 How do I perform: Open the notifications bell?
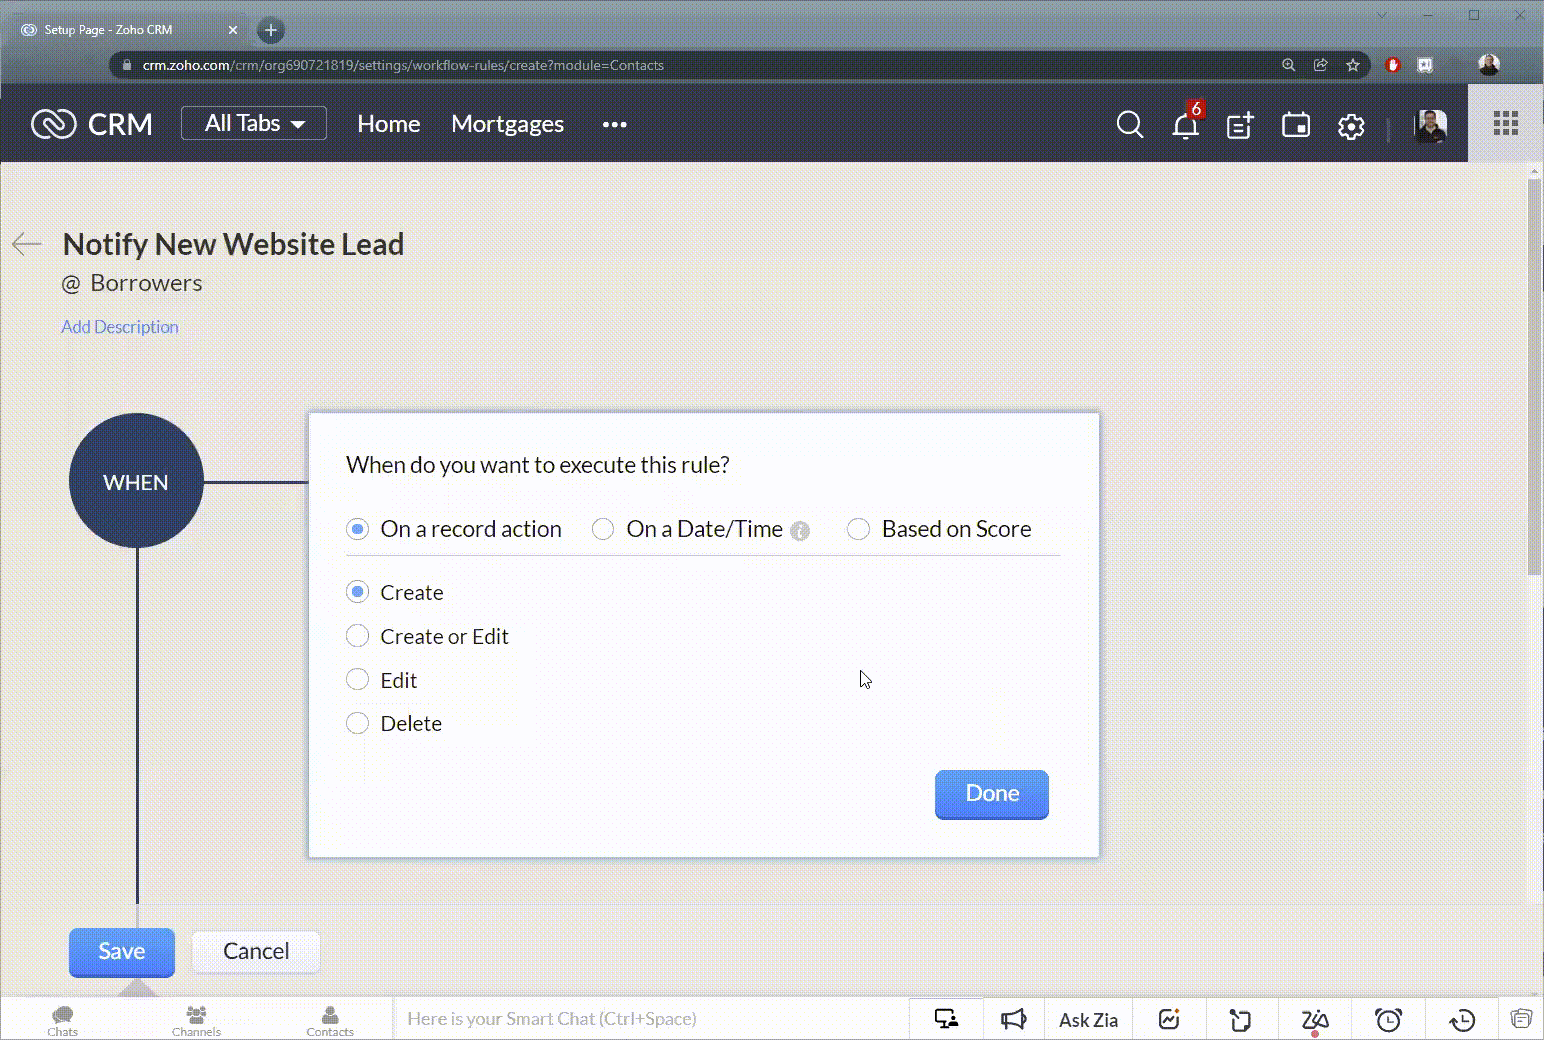[1185, 126]
